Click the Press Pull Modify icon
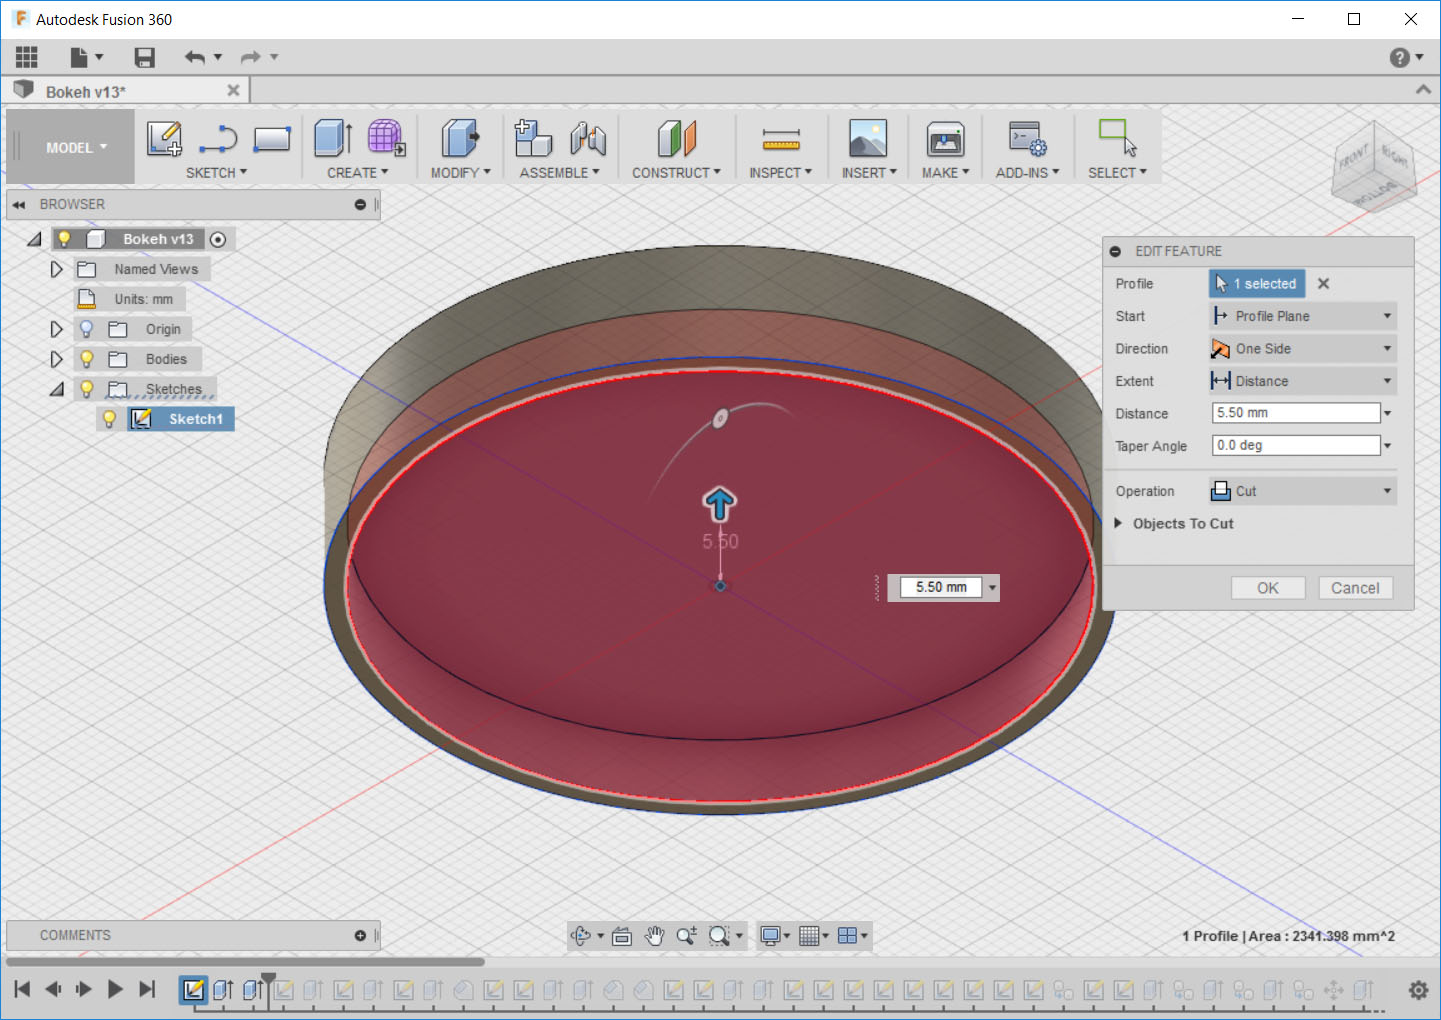The height and width of the screenshot is (1020, 1441). click(x=459, y=139)
